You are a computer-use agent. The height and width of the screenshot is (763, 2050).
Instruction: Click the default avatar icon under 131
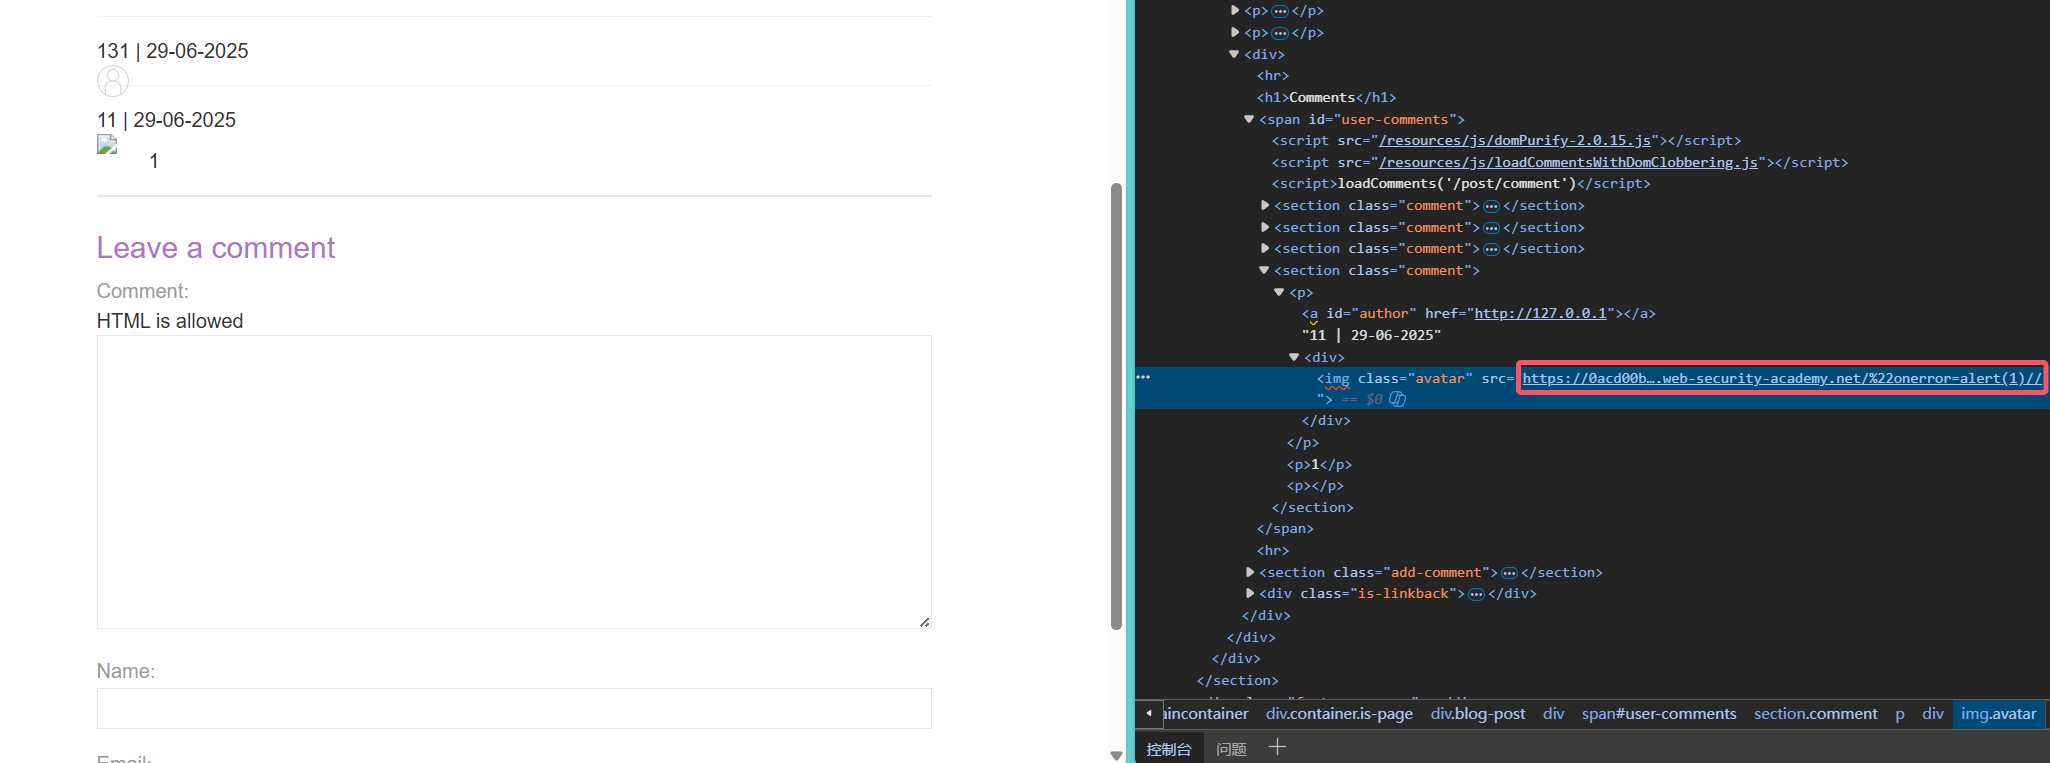coord(113,81)
